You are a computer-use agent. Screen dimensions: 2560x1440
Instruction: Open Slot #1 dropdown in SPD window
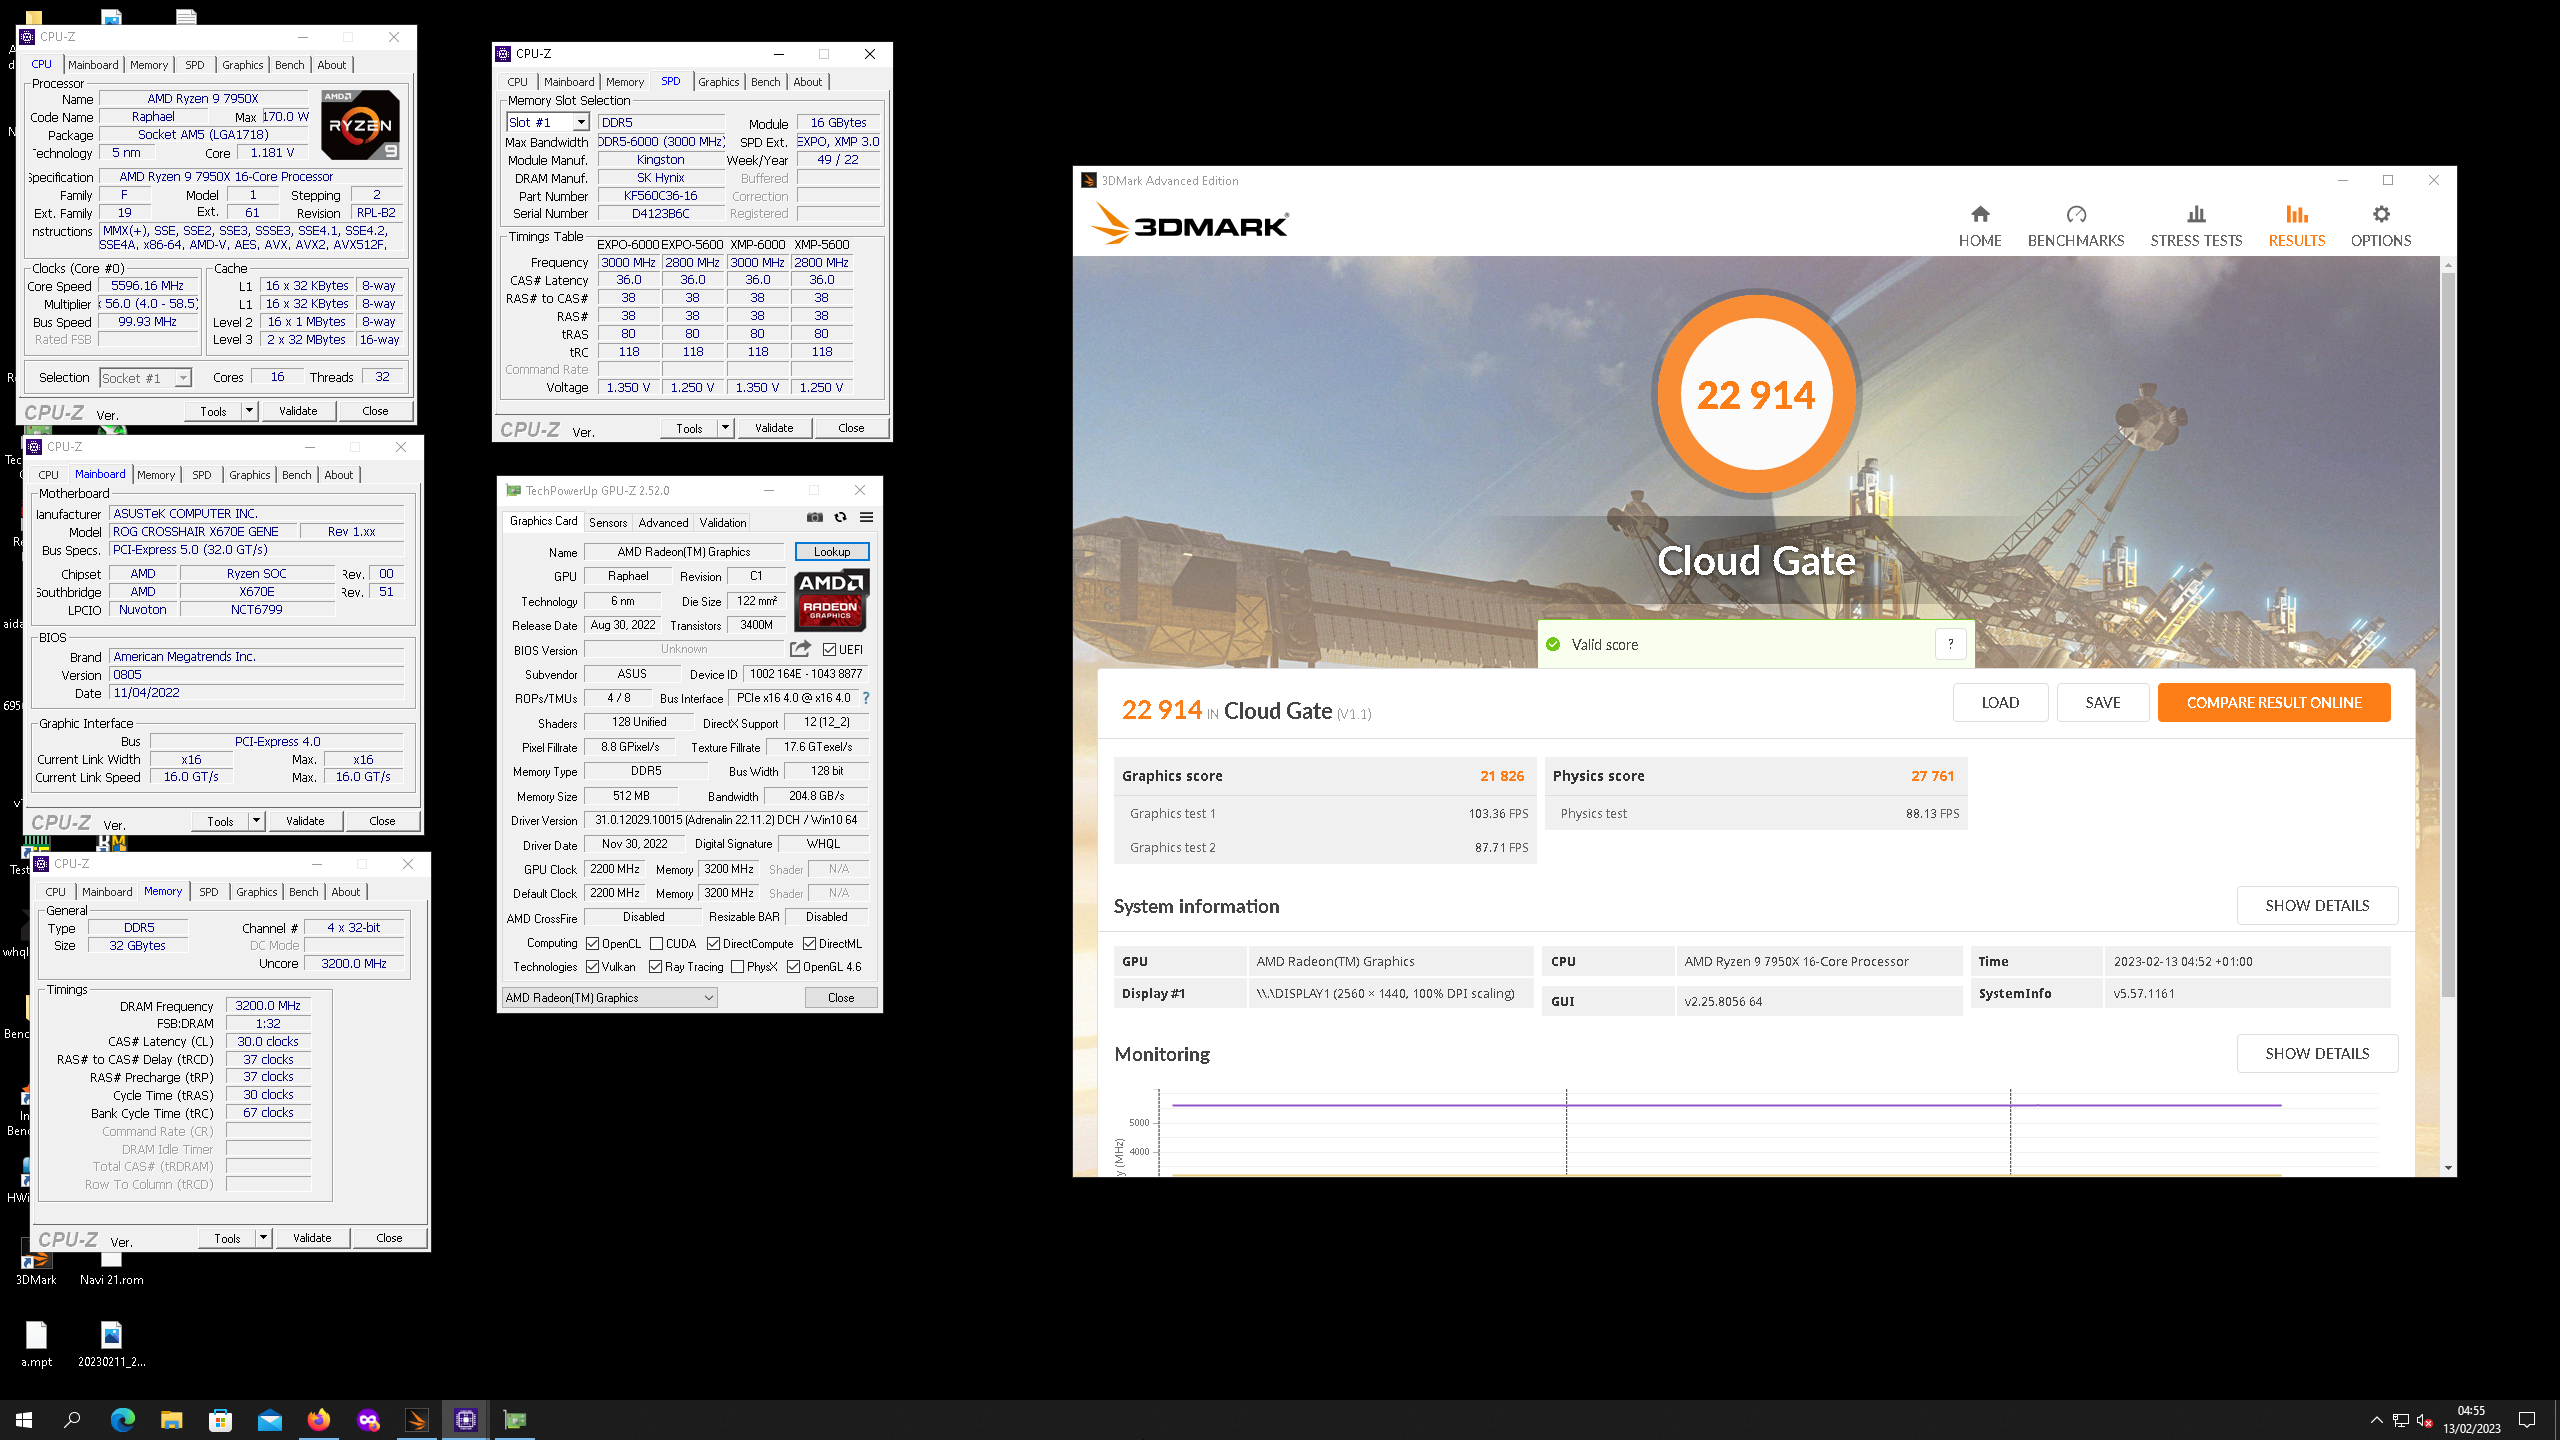point(580,122)
